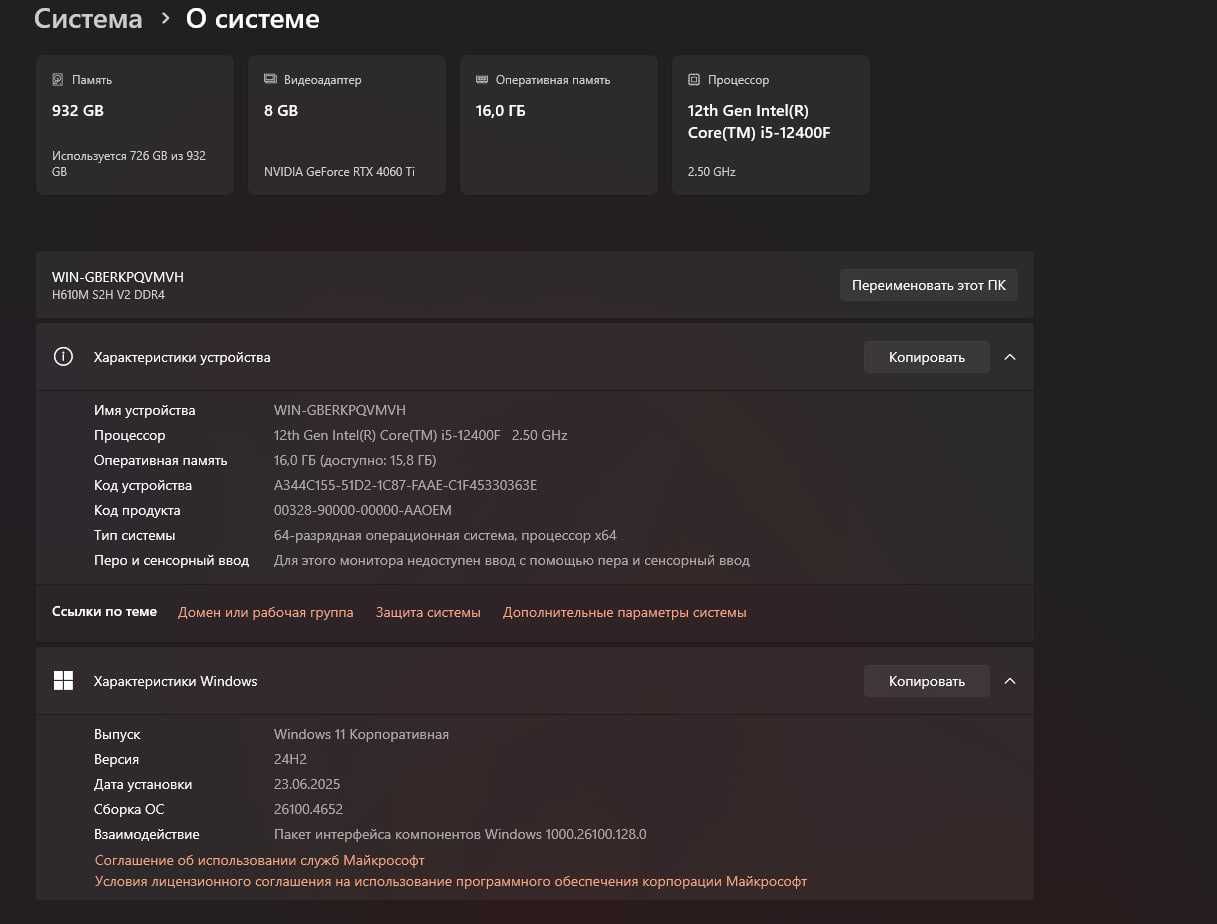The width and height of the screenshot is (1217, 924).
Task: Click the video adapter icon beside Видеоадаптер
Action: 270,79
